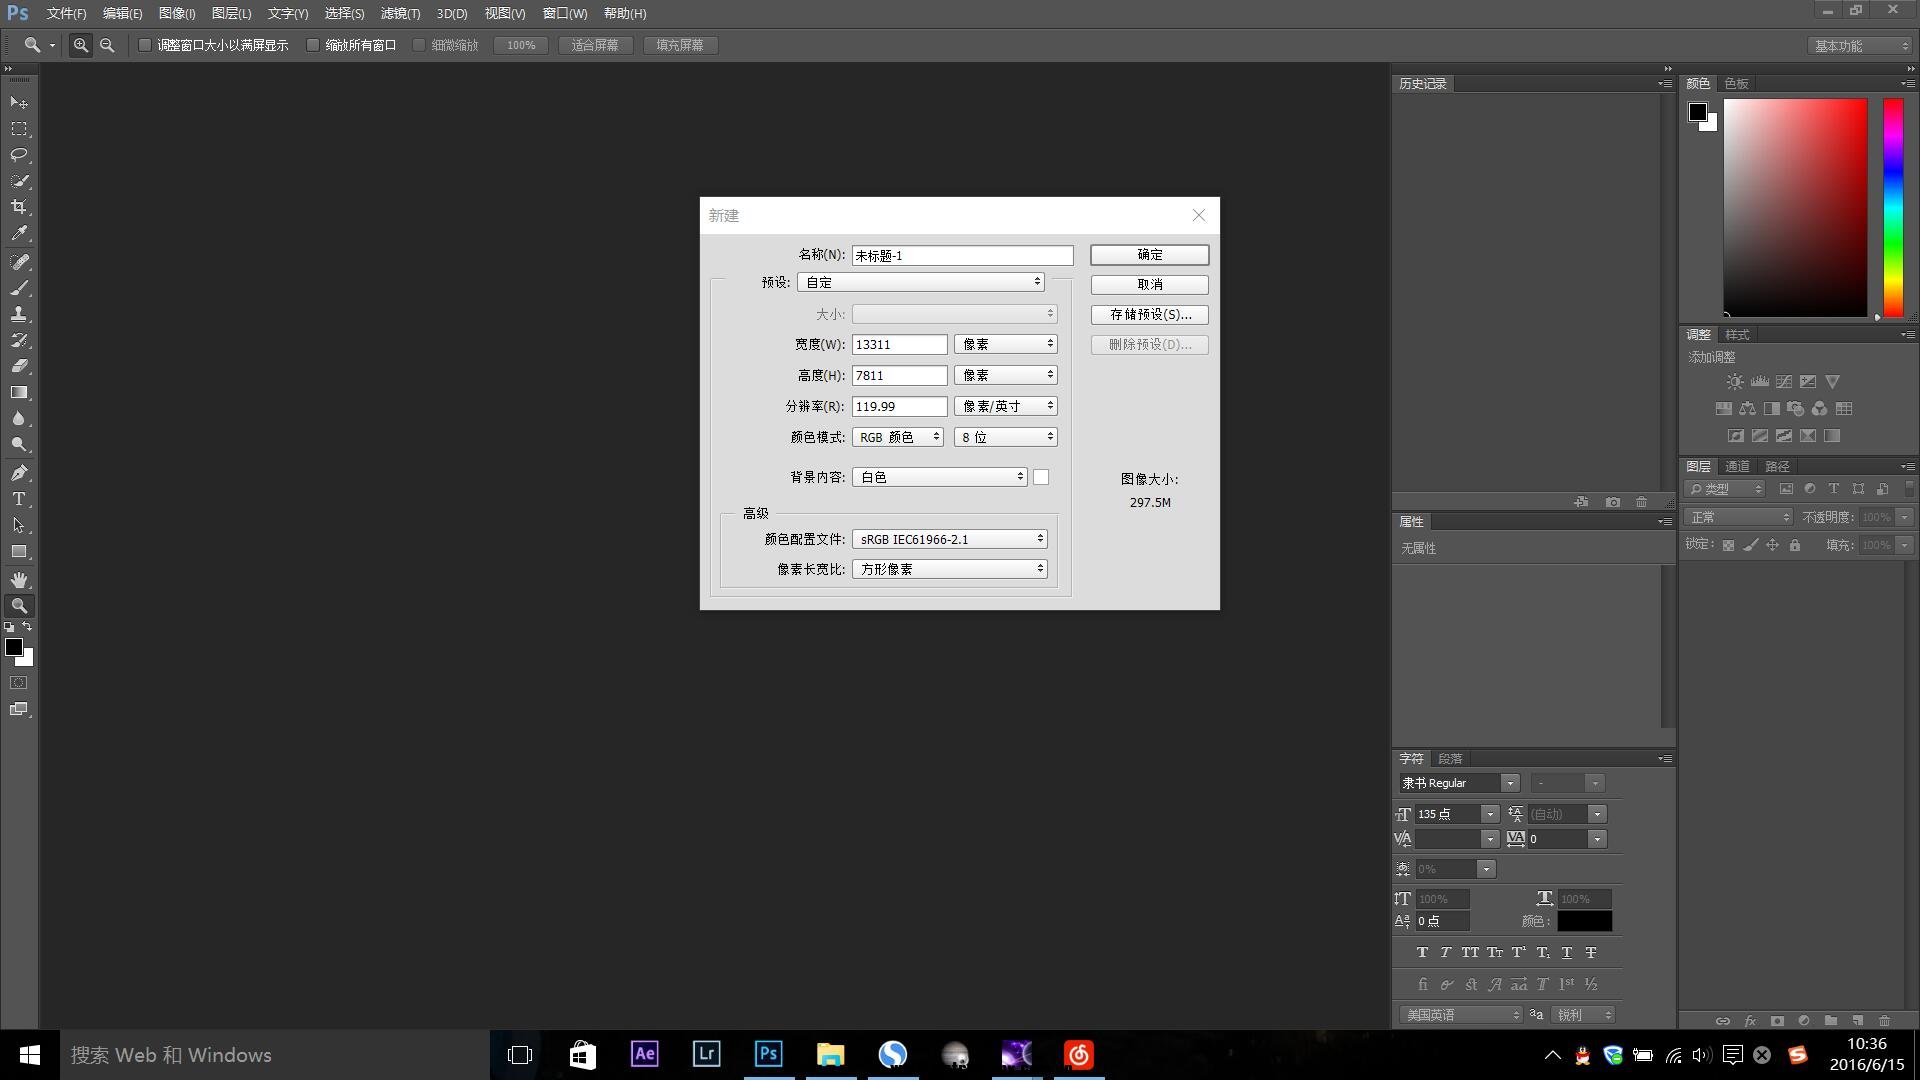The height and width of the screenshot is (1080, 1920).
Task: Select the History Brush tool
Action: 19,340
